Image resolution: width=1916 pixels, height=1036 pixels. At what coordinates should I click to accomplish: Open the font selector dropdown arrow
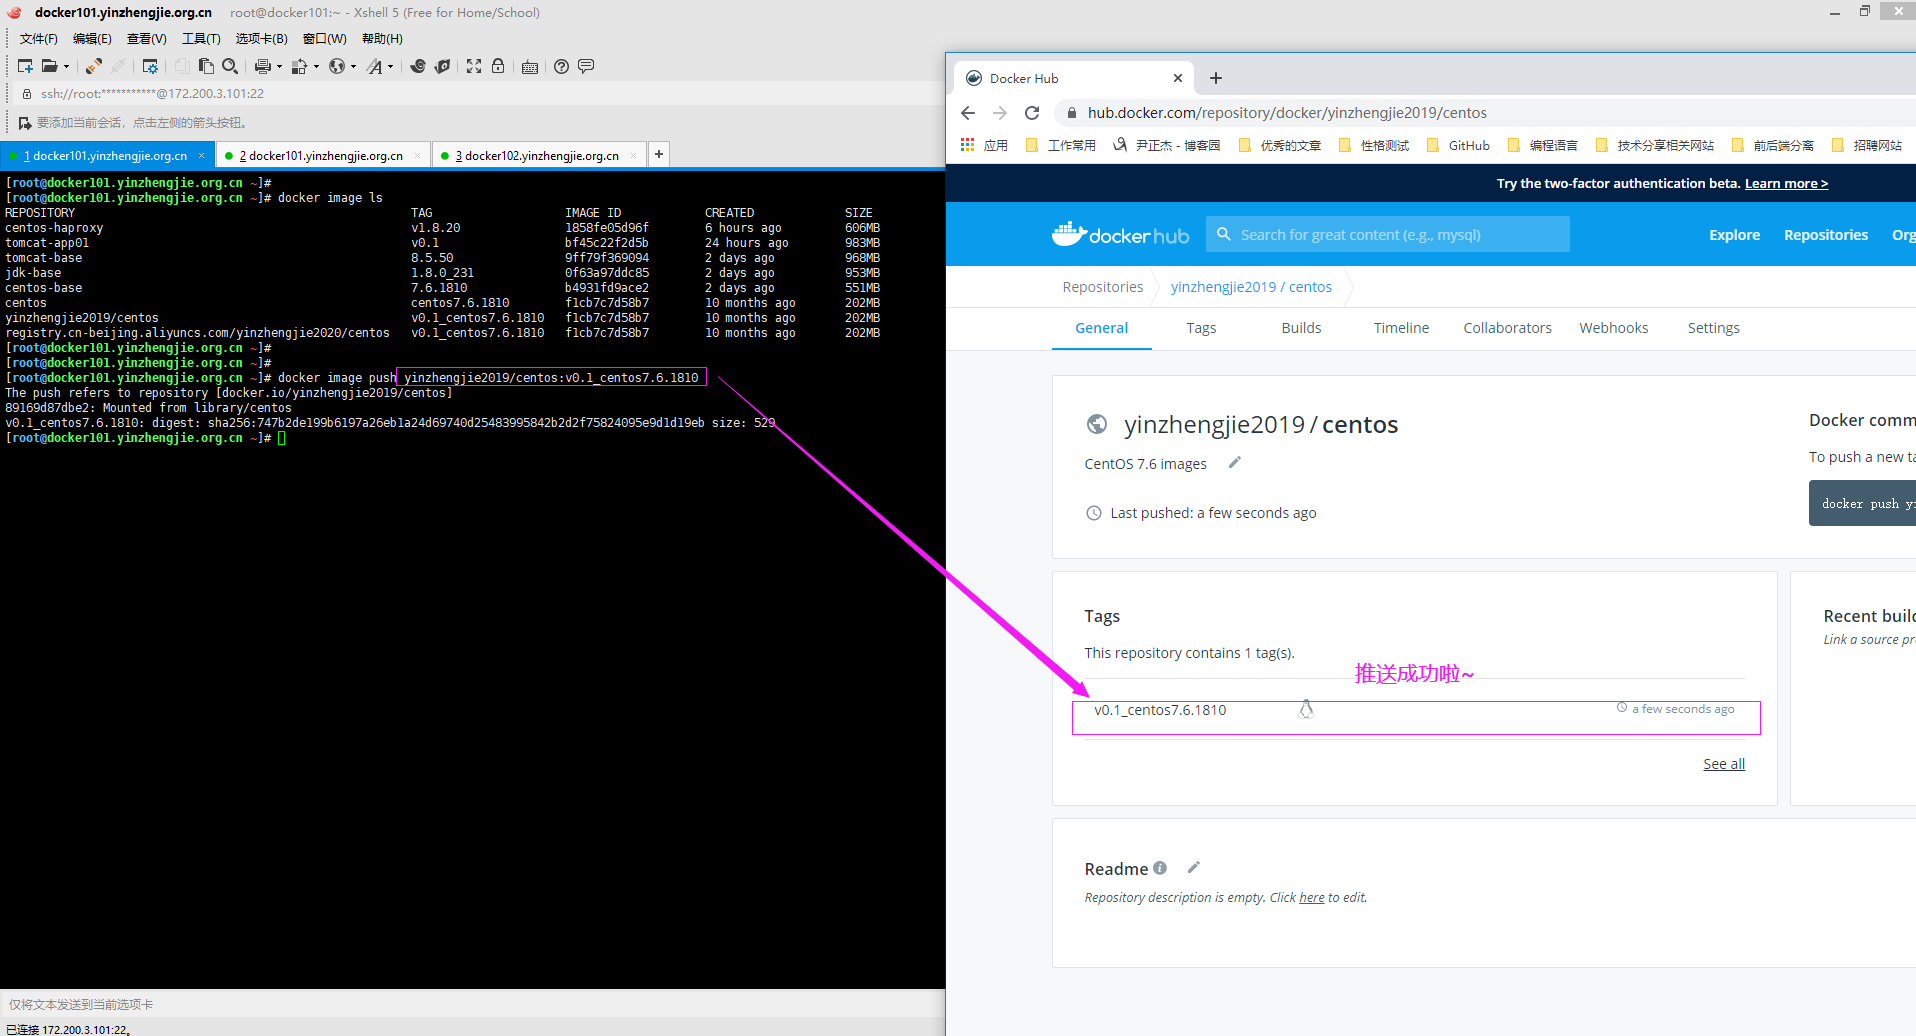(x=391, y=66)
